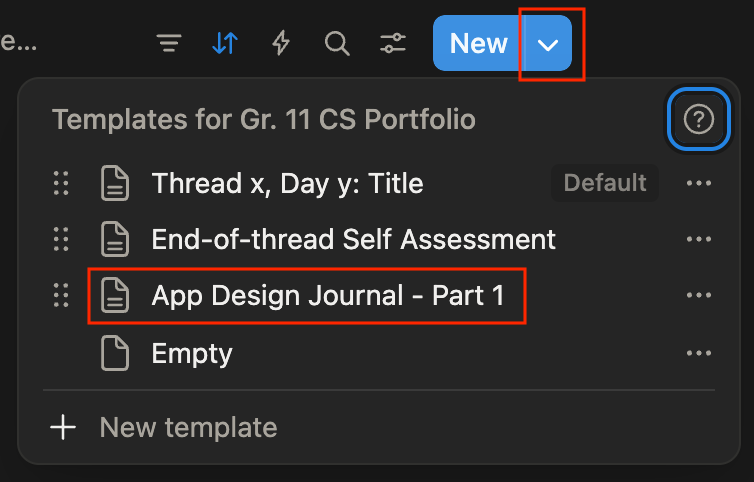Click the blue New button
Screen dimensions: 754x482
tap(478, 44)
